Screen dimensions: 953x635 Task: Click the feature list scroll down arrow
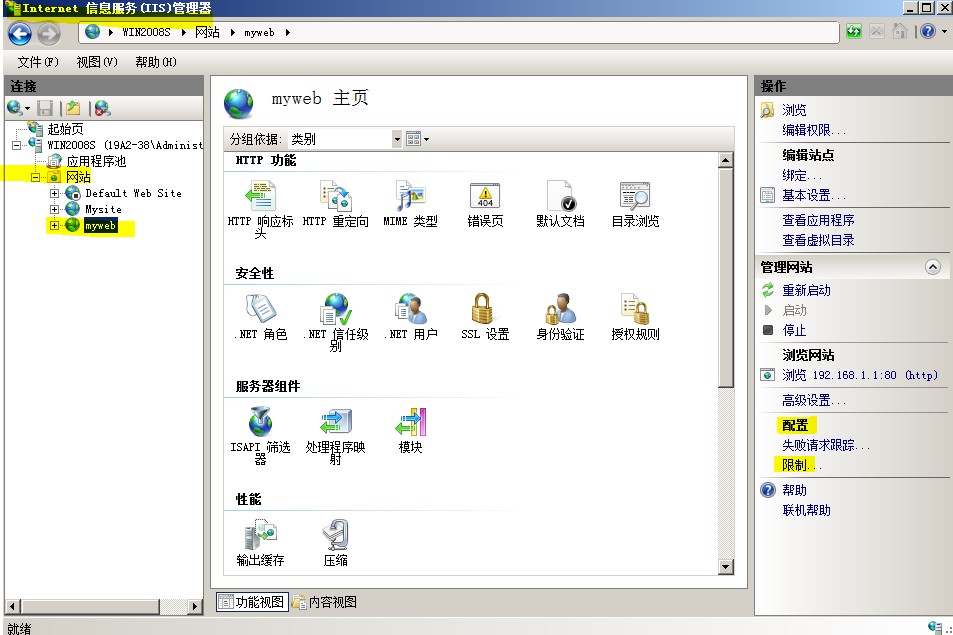pos(725,567)
